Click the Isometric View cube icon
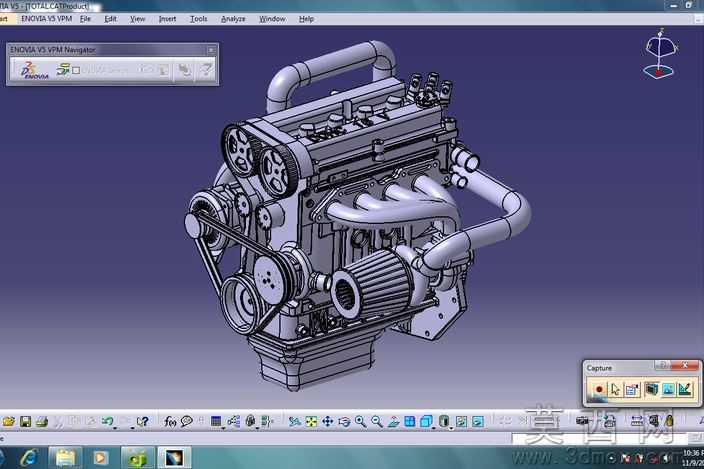 (426, 421)
